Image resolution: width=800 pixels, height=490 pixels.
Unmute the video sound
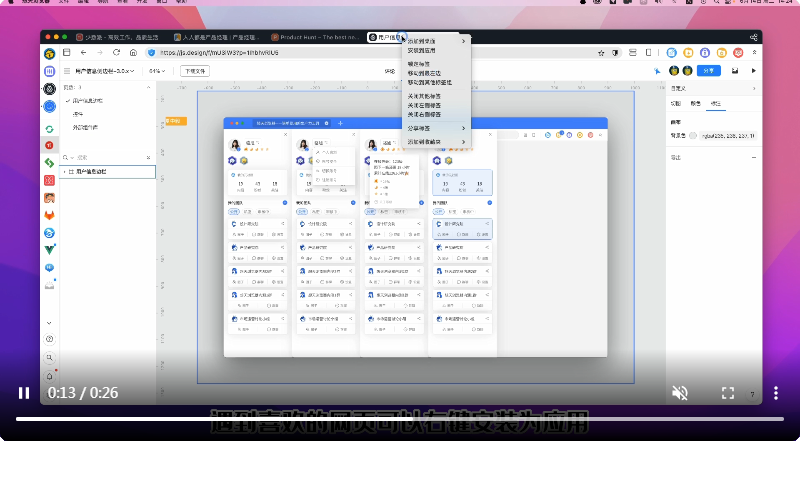pos(680,393)
